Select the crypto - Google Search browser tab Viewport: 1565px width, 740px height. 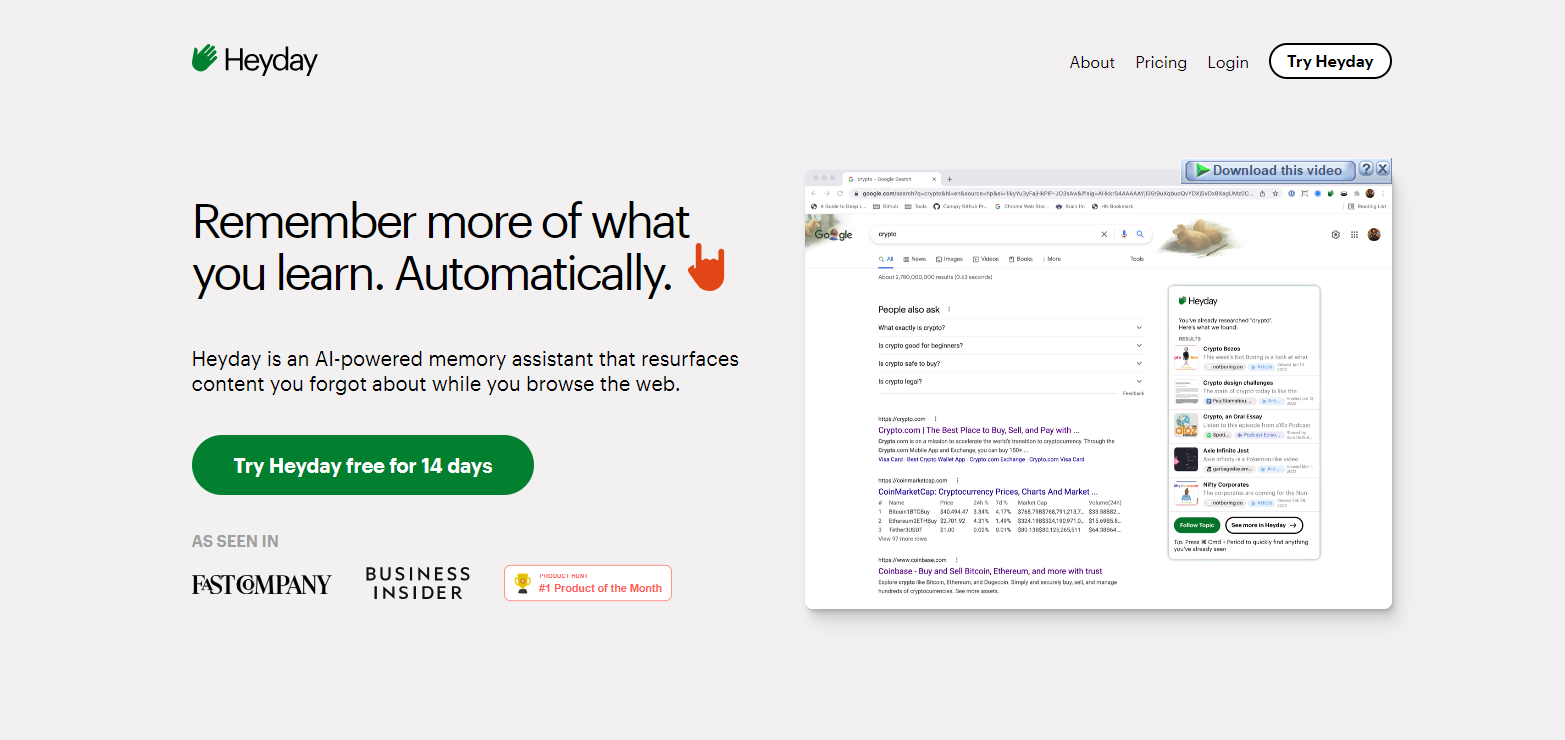(892, 179)
